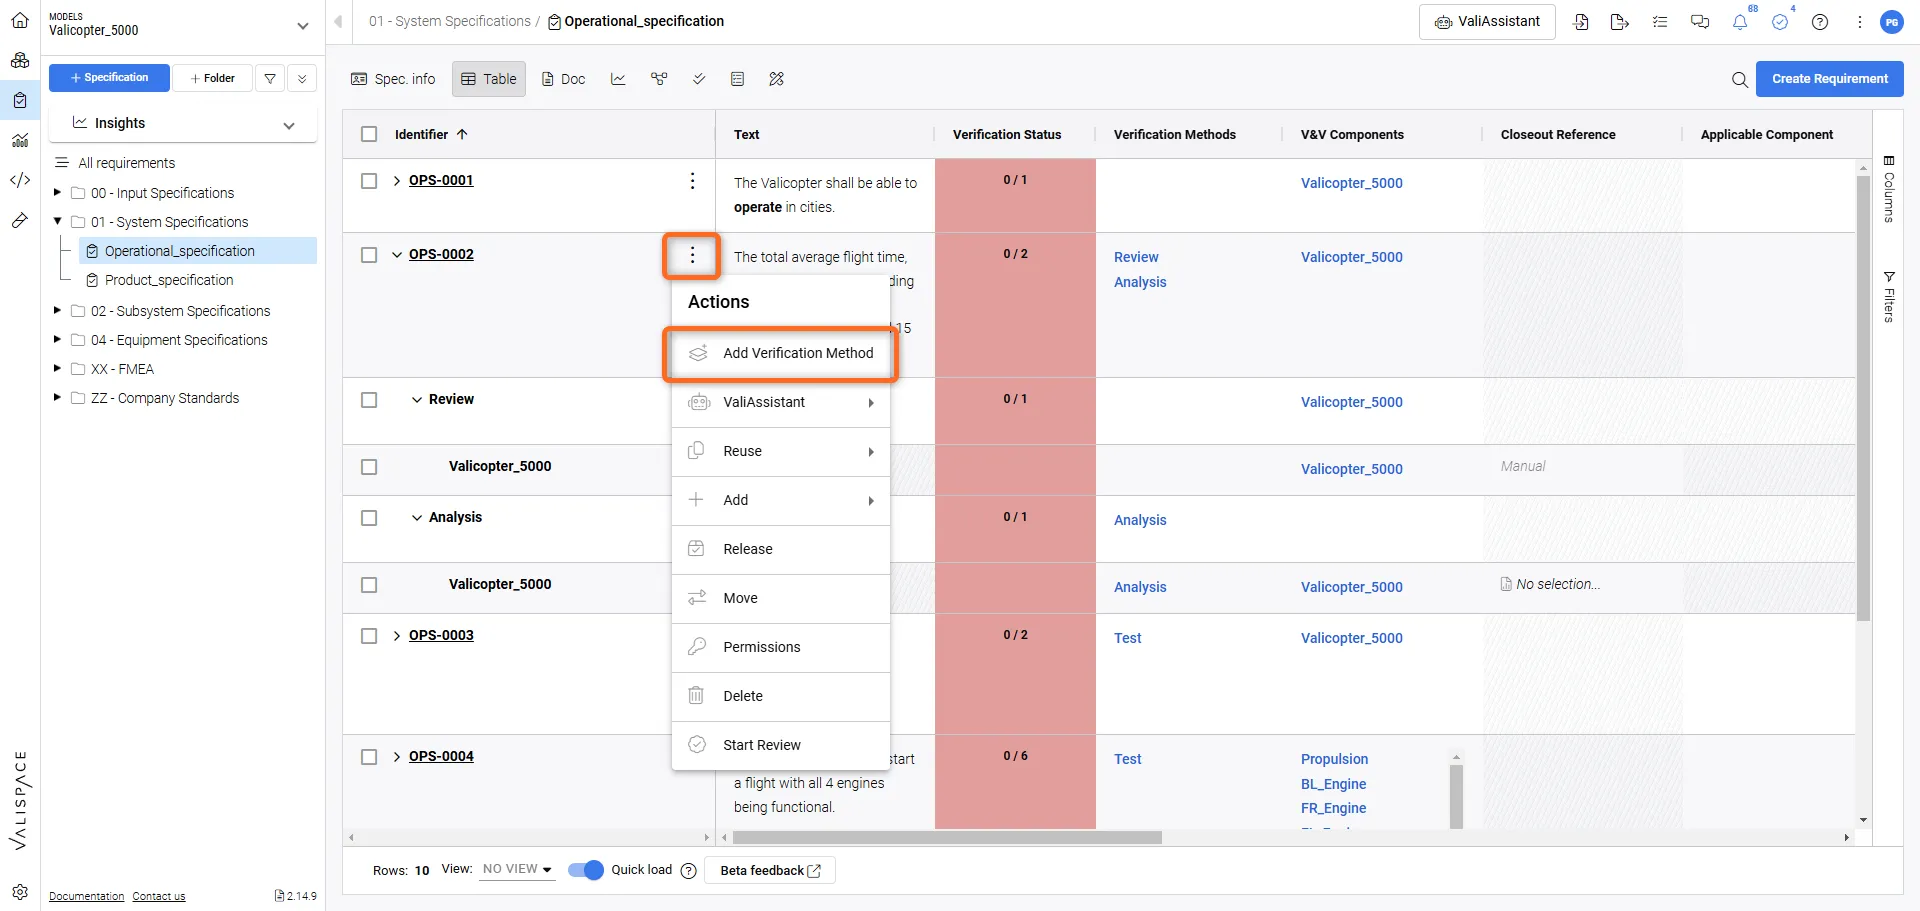Viewport: 1920px width, 911px height.
Task: Check checkbox of Valicopter_5000 under Review
Action: click(x=369, y=467)
